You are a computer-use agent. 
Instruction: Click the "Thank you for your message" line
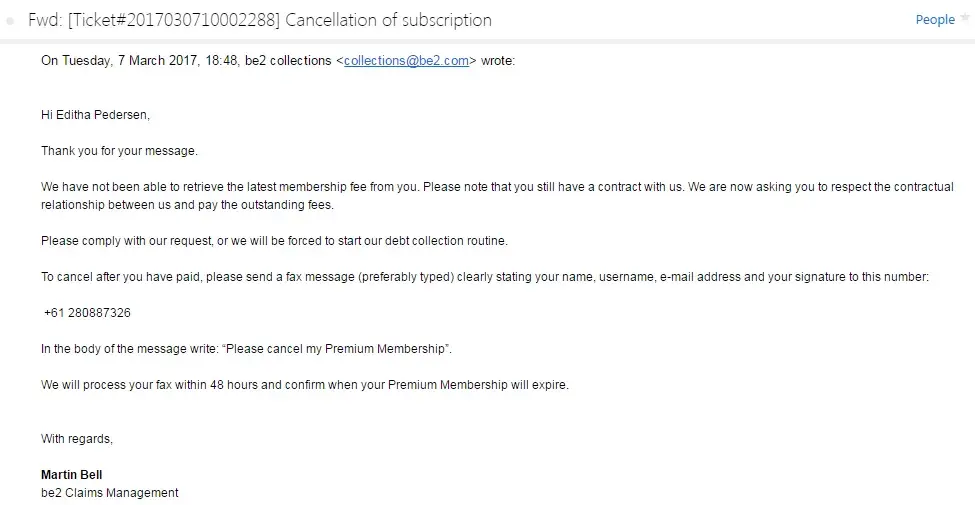click(119, 151)
